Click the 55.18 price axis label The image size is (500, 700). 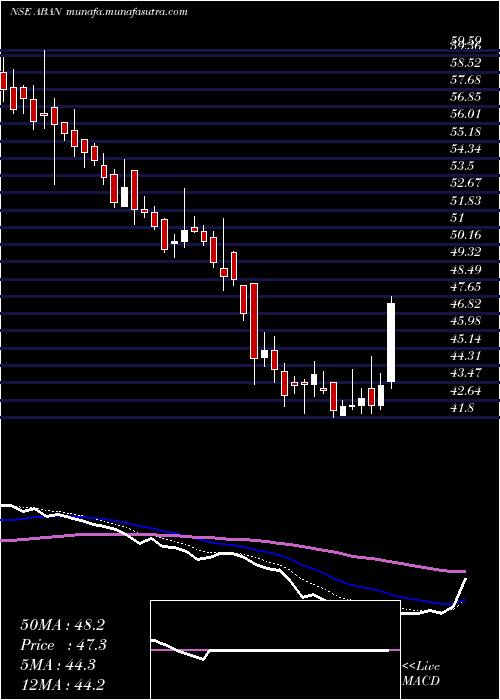[x=466, y=132]
